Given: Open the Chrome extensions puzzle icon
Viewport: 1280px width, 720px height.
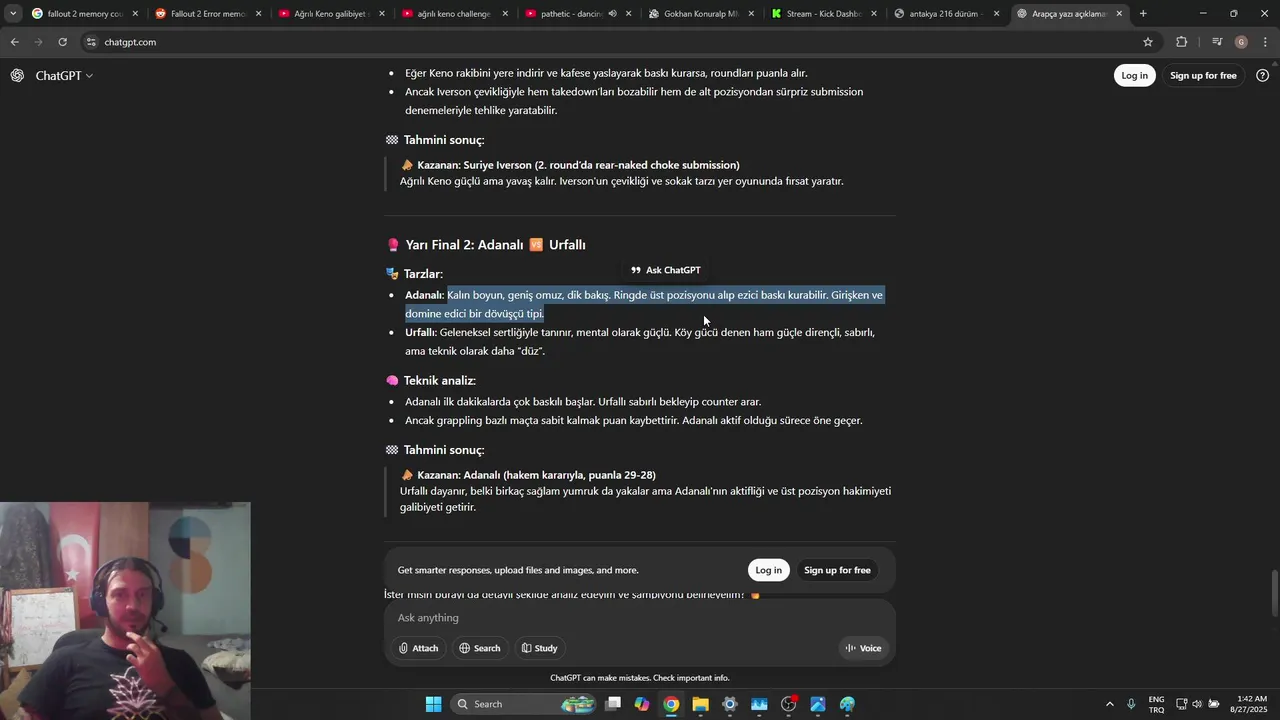Looking at the screenshot, I should [1182, 42].
